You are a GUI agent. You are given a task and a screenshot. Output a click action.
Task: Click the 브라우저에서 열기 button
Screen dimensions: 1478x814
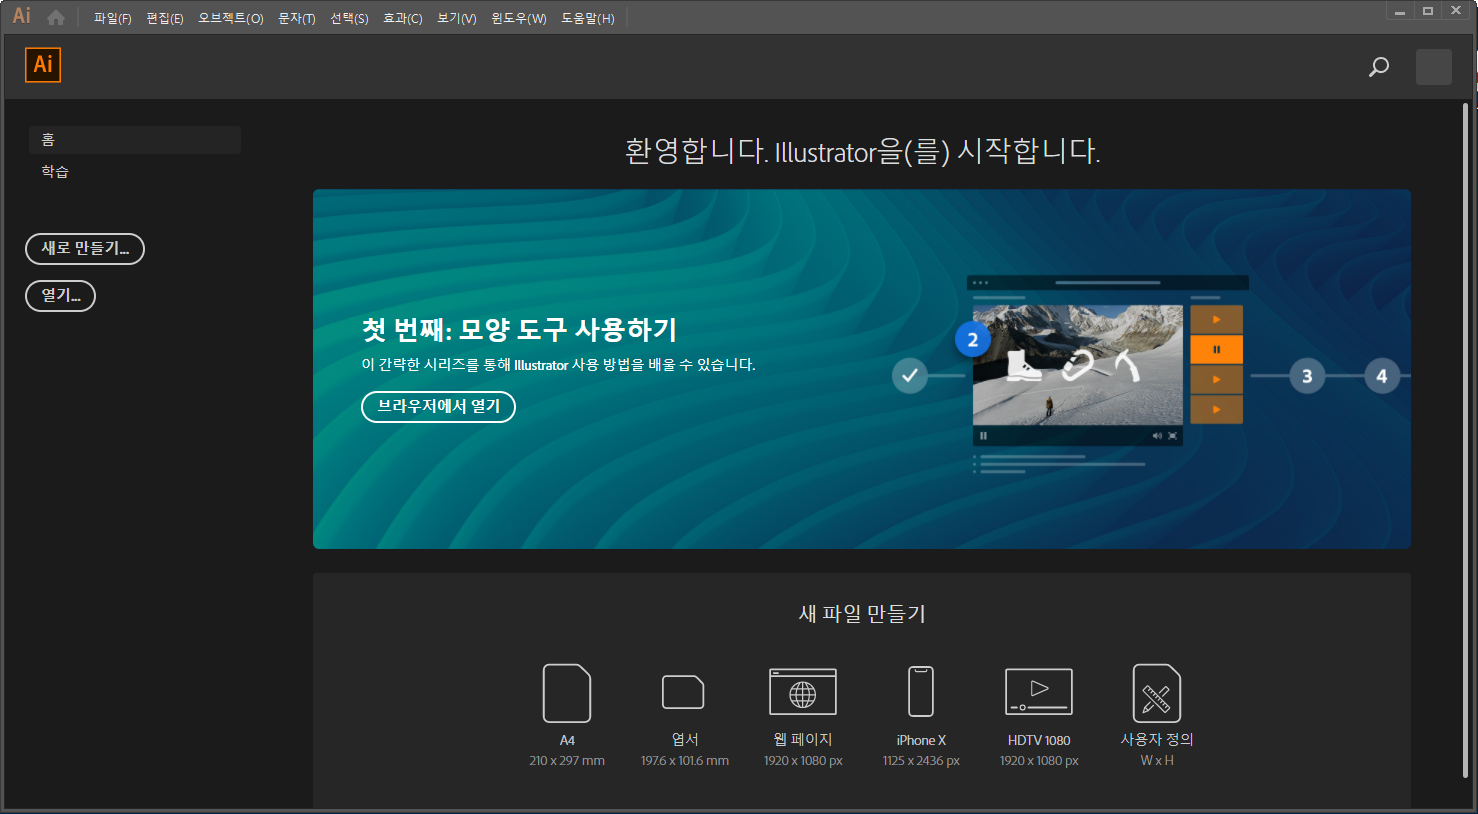(x=438, y=407)
